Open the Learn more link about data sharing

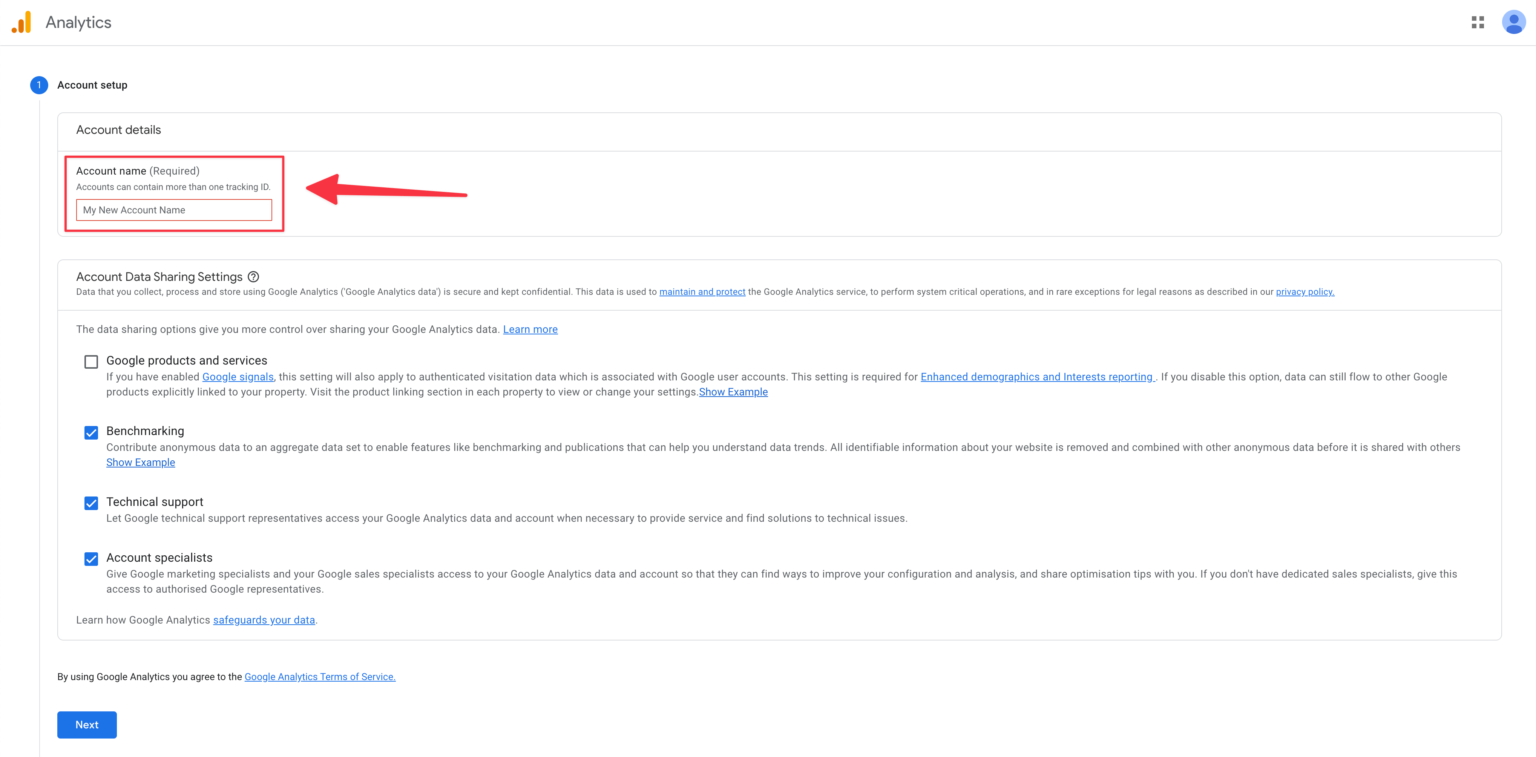[x=530, y=329]
